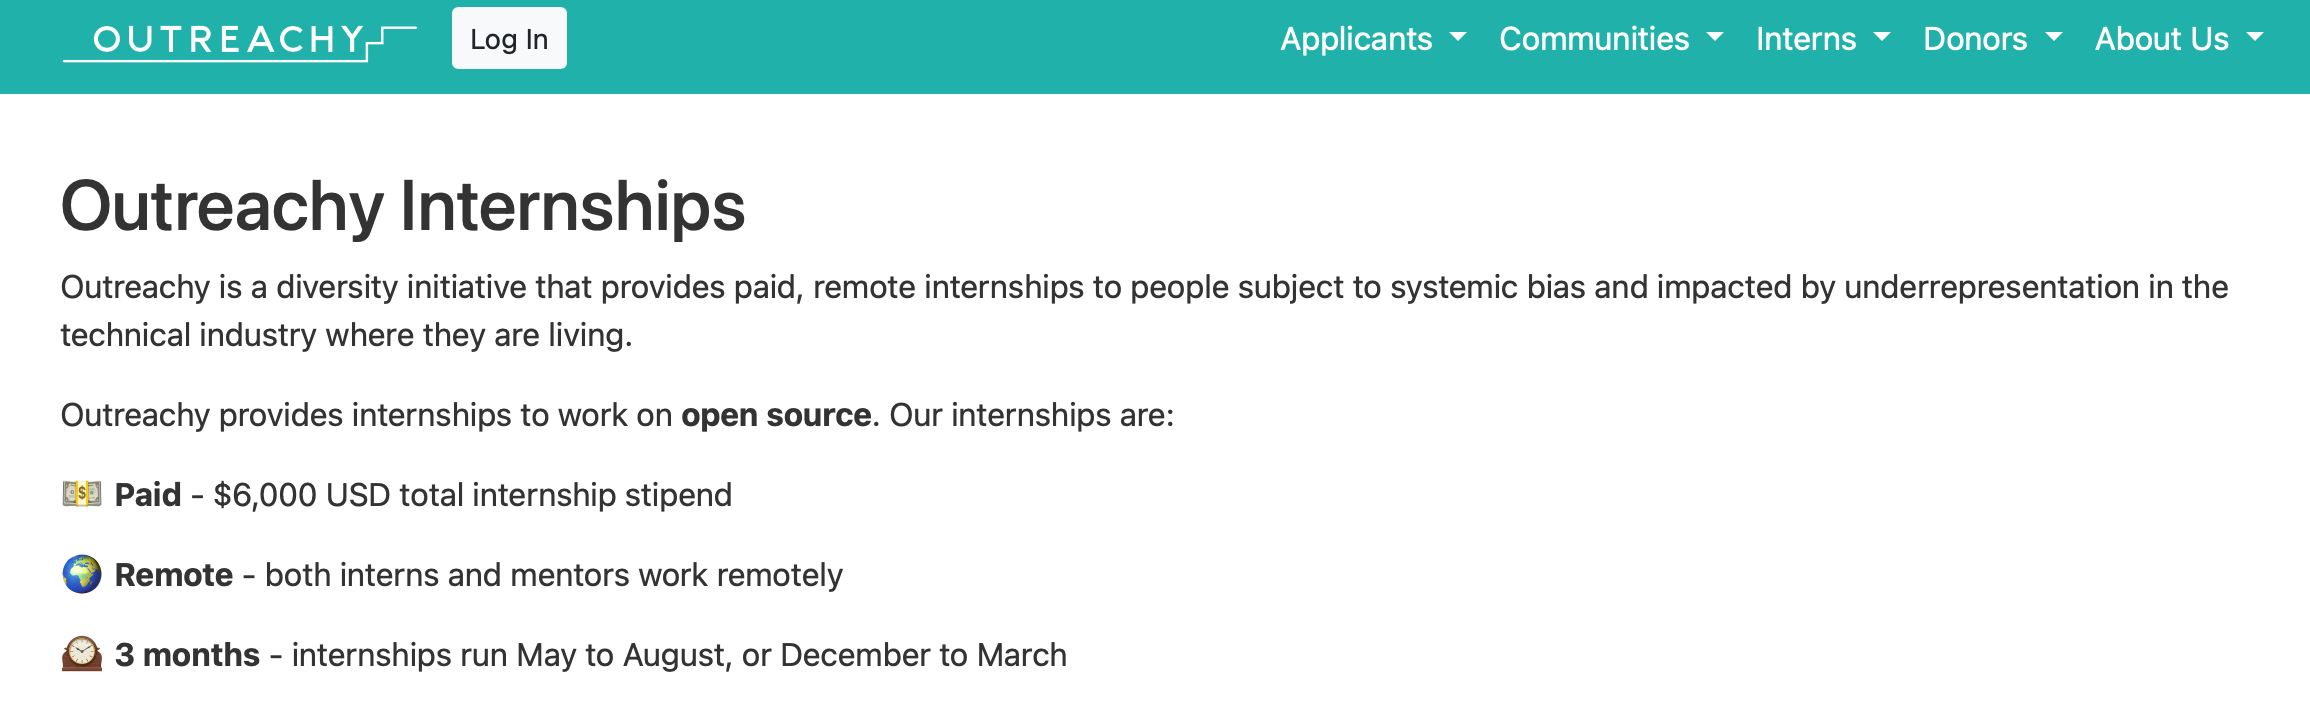Click the dollar banknote emoji icon
This screenshot has width=2310, height=726.
[82, 494]
